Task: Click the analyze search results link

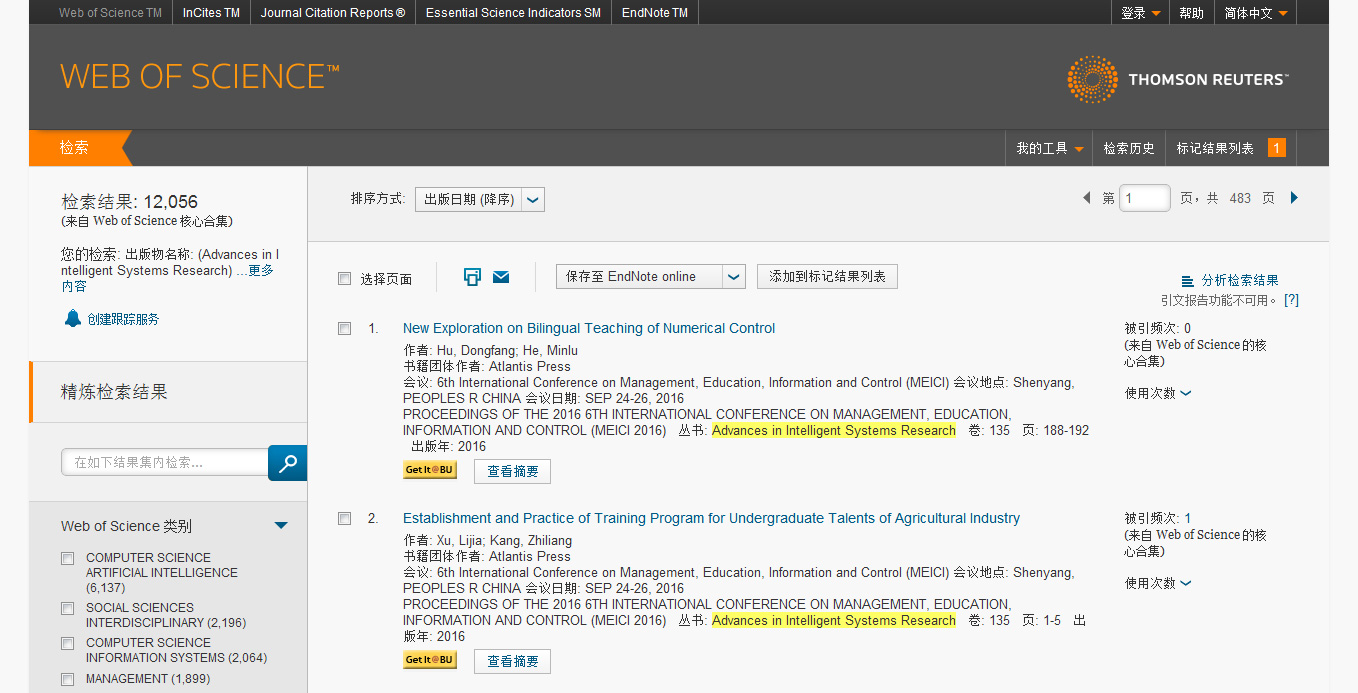Action: (x=1240, y=281)
